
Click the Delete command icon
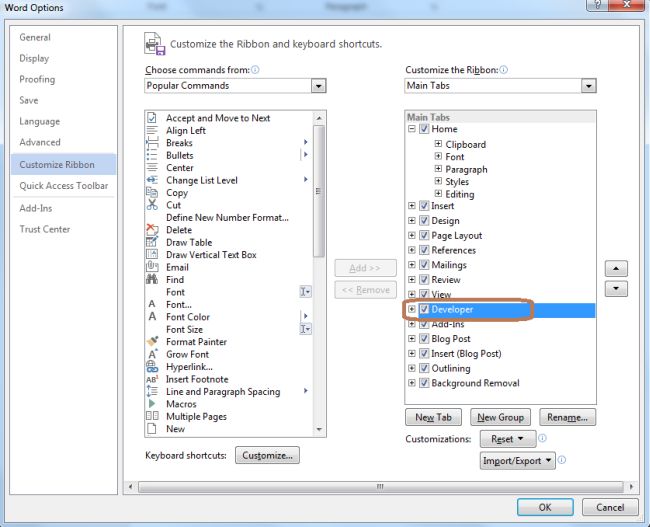(x=152, y=230)
